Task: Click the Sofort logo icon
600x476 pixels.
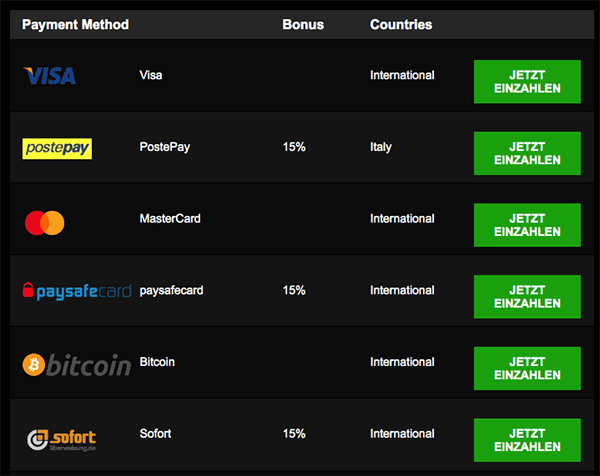Action: 62,438
